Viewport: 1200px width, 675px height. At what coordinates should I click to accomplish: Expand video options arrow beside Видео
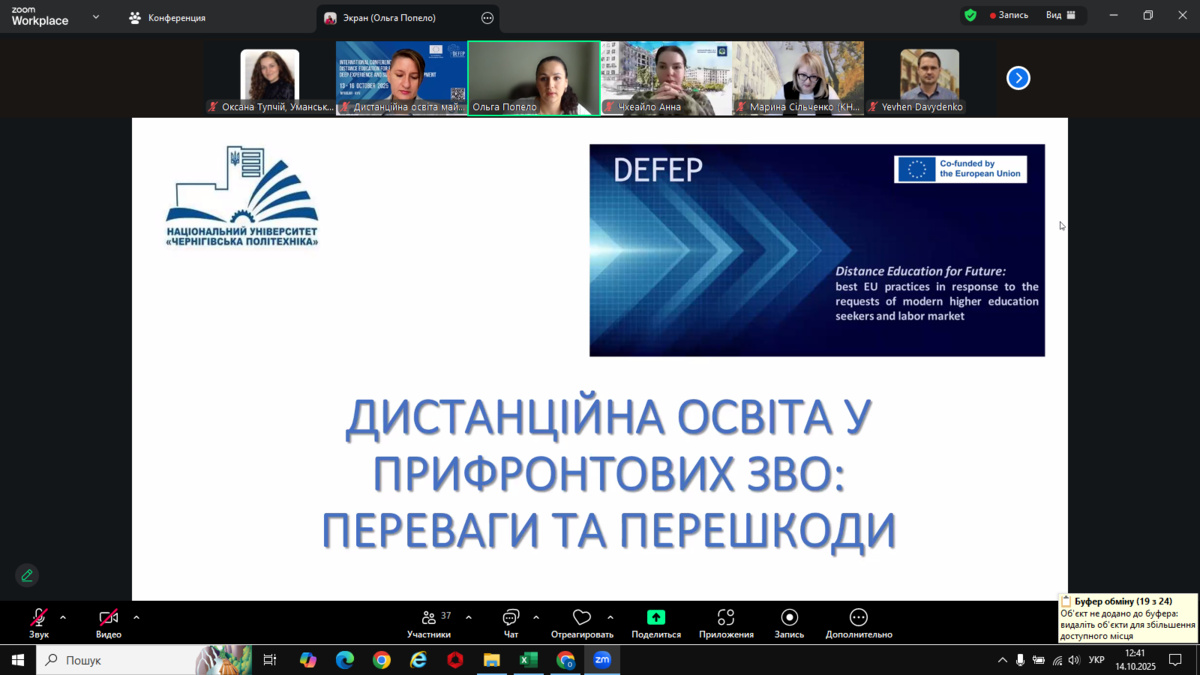pyautogui.click(x=136, y=618)
